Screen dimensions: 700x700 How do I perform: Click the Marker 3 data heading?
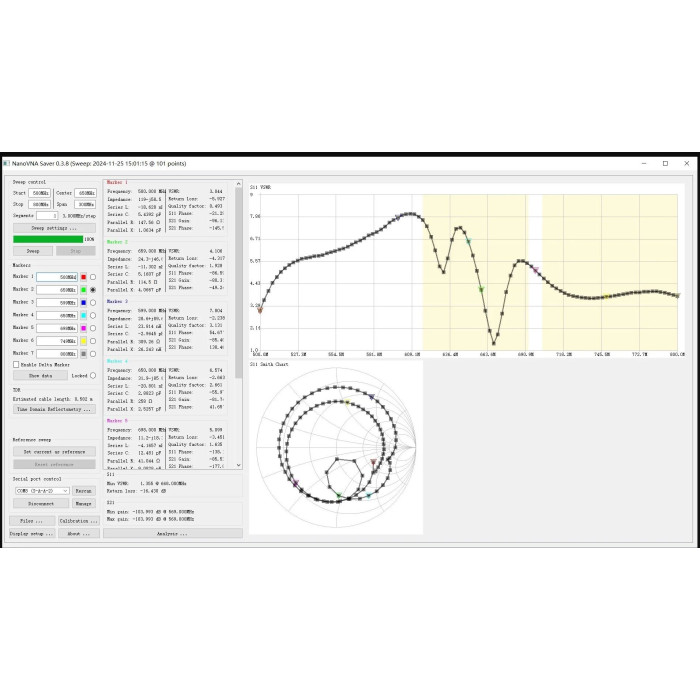(x=117, y=301)
